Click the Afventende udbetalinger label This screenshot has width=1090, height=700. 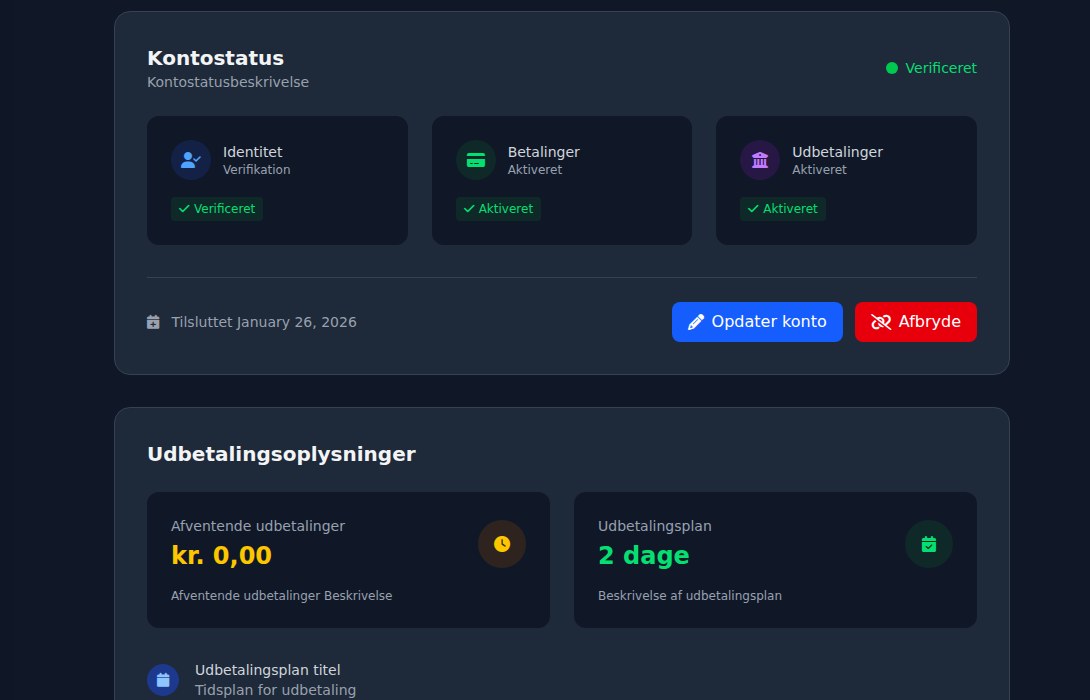coord(258,526)
